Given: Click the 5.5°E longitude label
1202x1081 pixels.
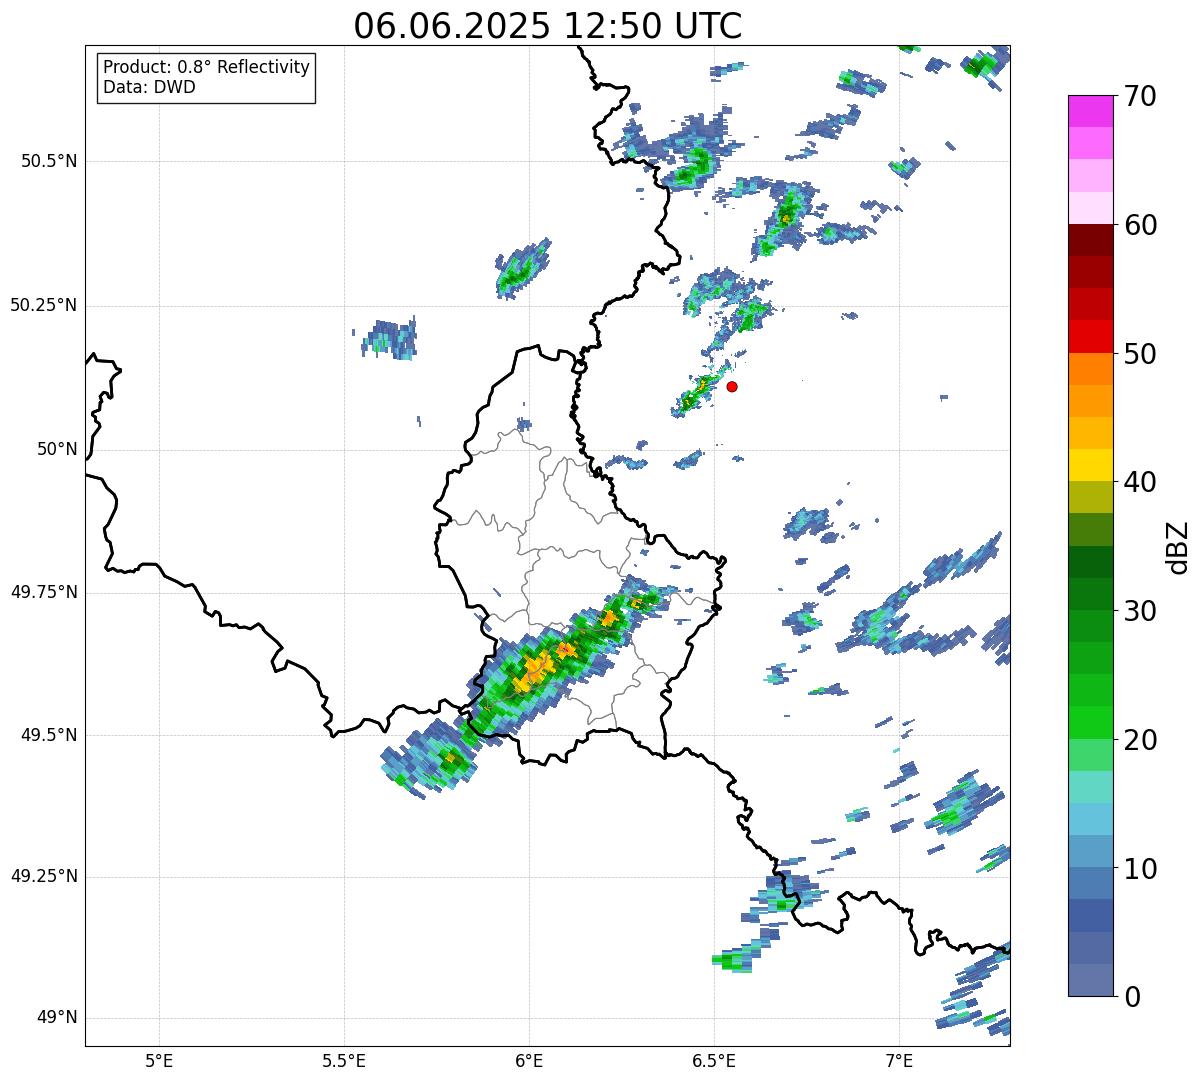Looking at the screenshot, I should pos(344,1060).
